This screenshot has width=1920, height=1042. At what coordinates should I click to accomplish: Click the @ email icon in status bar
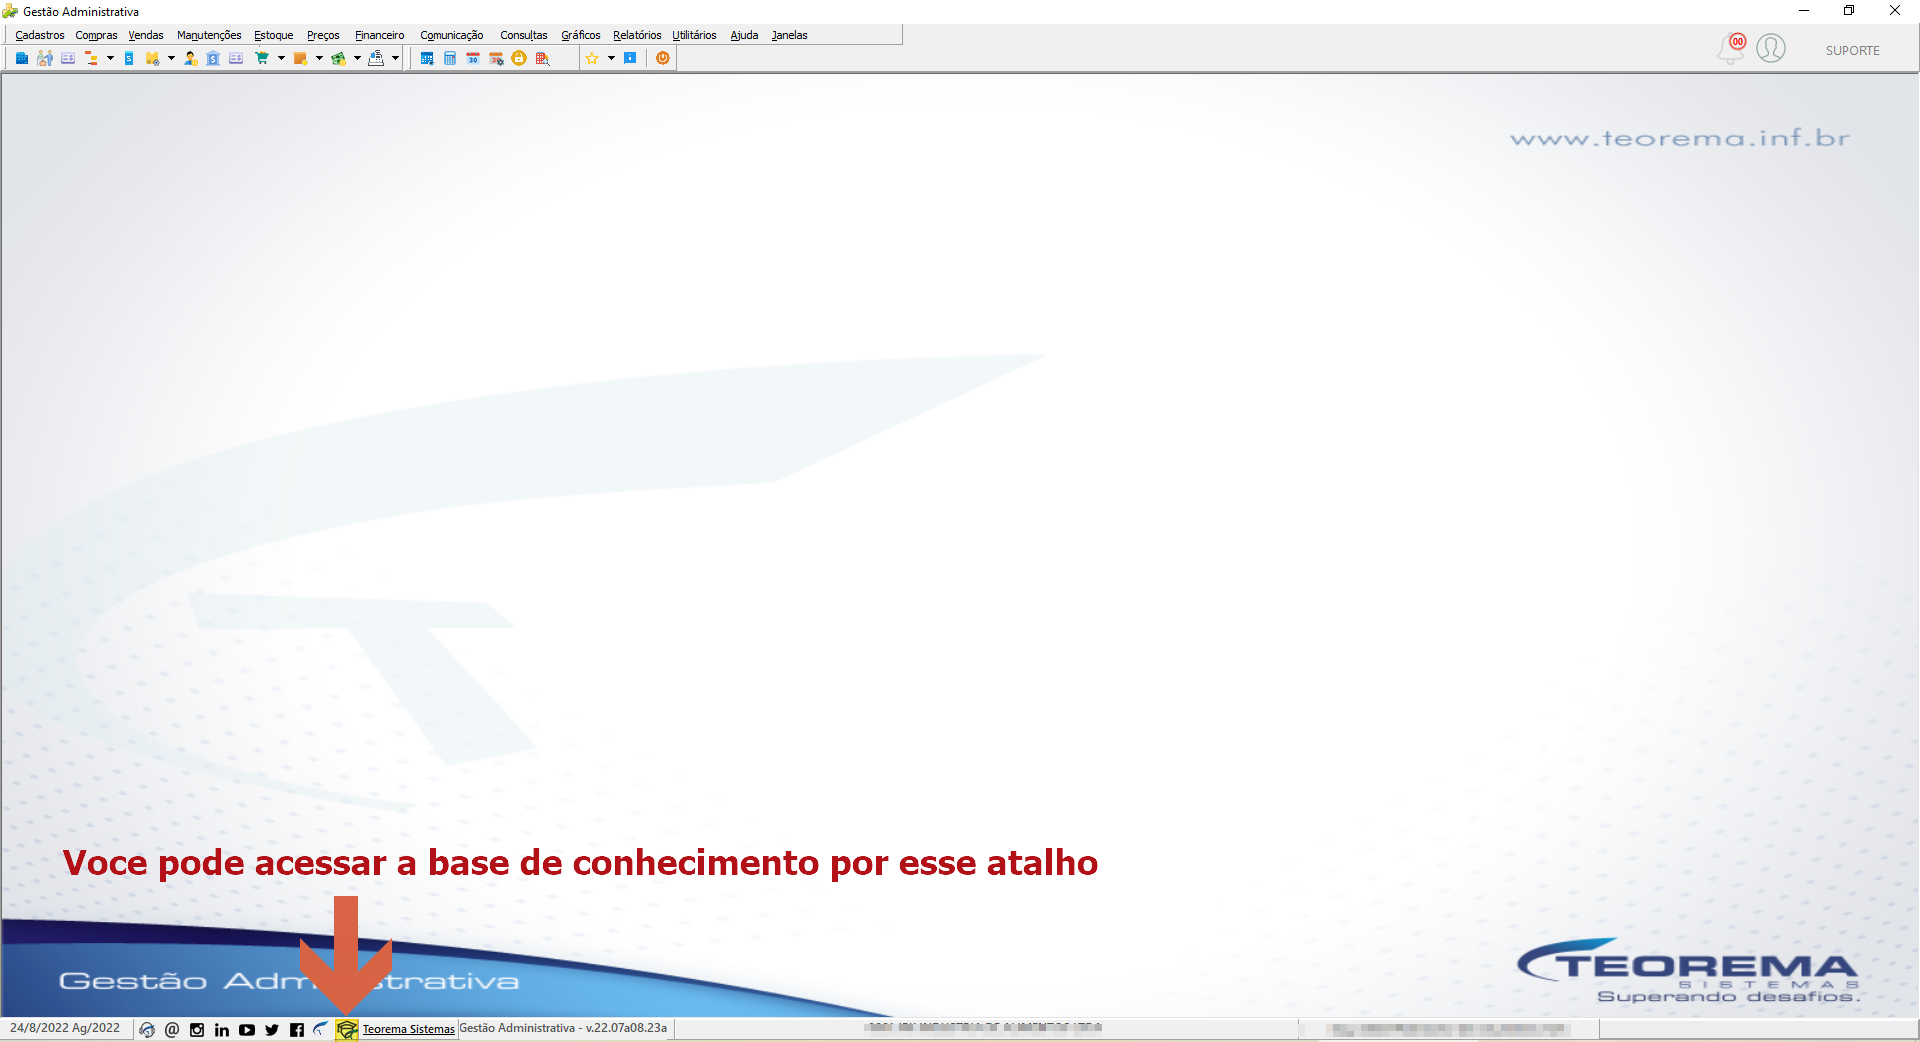point(172,1030)
